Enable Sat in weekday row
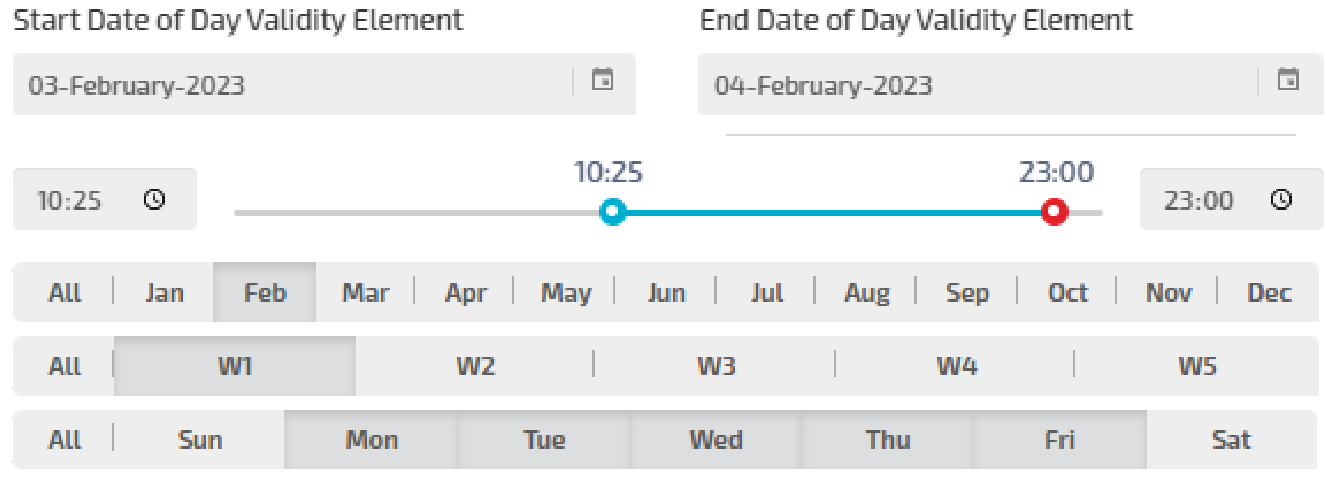 [x=1230, y=440]
